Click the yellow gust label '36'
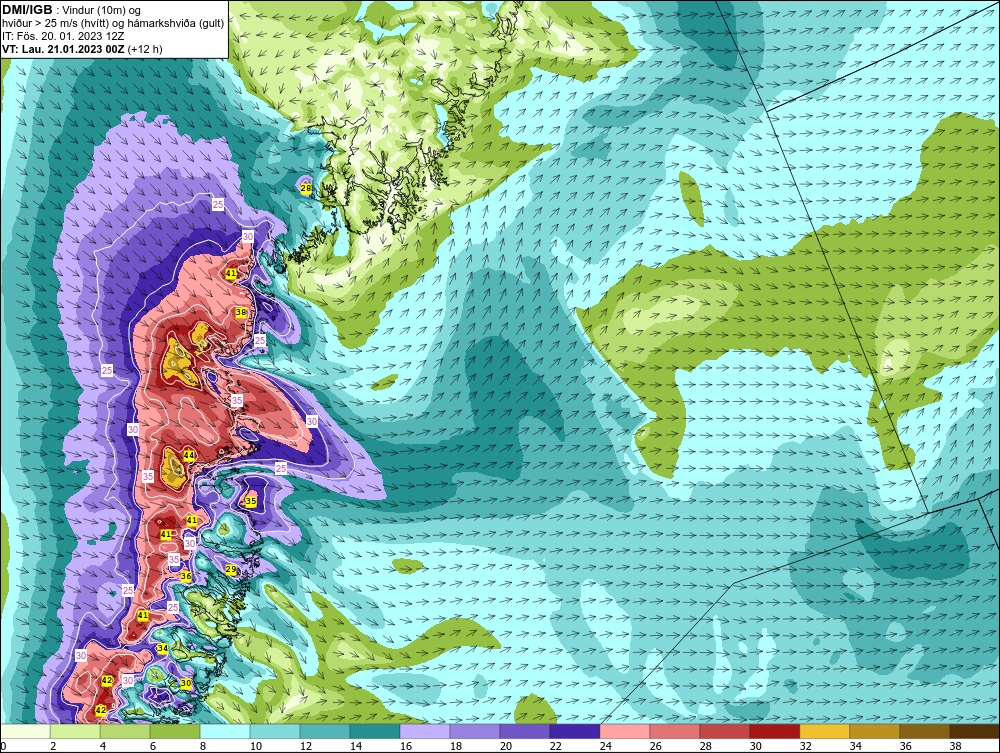The width and height of the screenshot is (1000, 753). click(186, 576)
